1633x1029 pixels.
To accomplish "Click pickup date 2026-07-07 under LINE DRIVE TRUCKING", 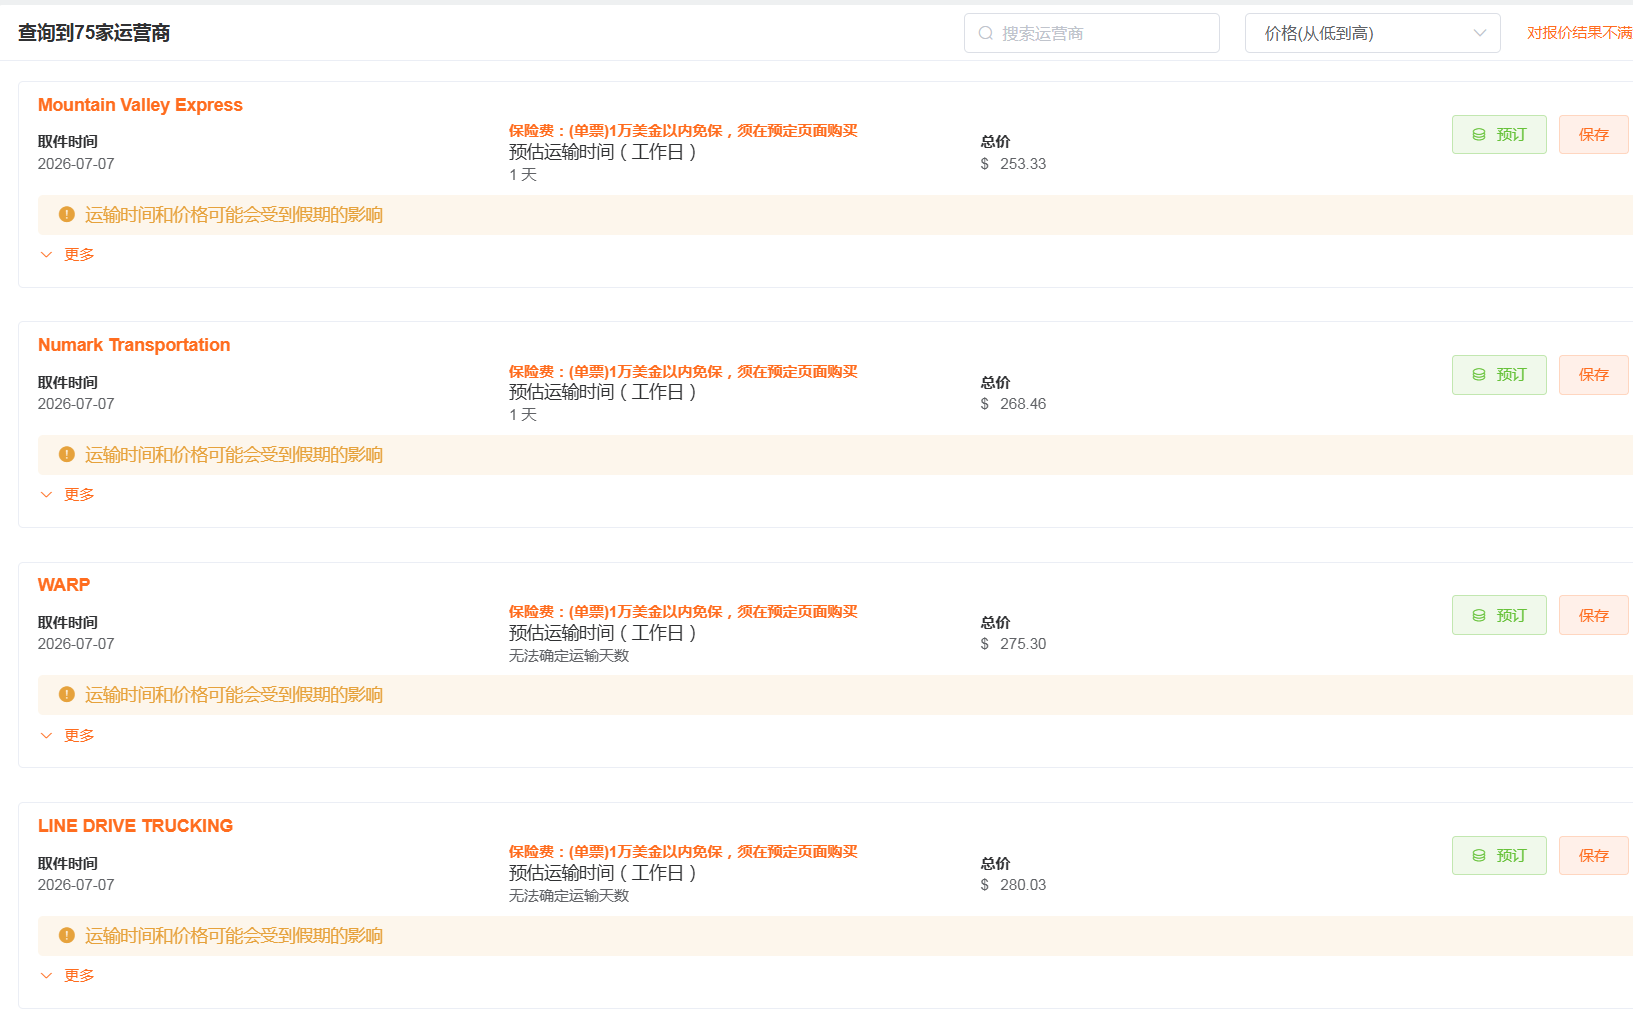I will (76, 885).
